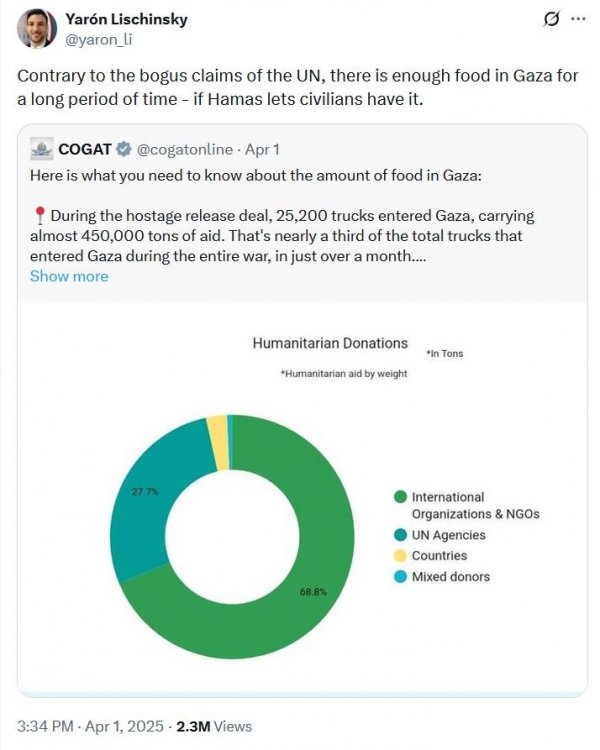Image resolution: width=600 pixels, height=750 pixels.
Task: Open the Apr 1 date of quoted tweet
Action: pos(262,149)
